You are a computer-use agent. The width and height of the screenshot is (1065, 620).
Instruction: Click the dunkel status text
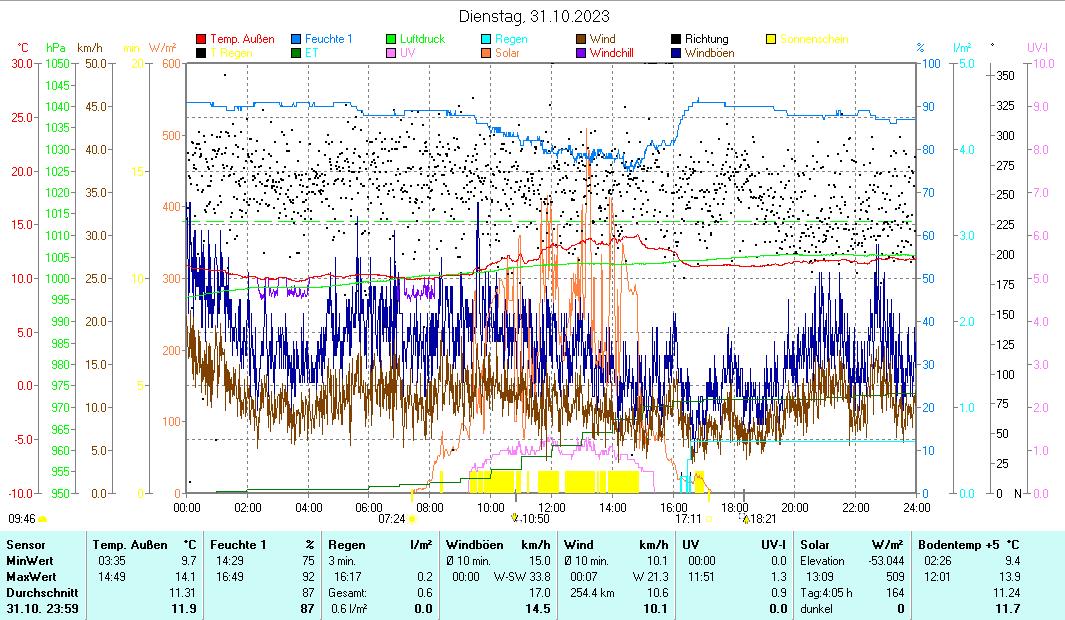click(x=816, y=608)
